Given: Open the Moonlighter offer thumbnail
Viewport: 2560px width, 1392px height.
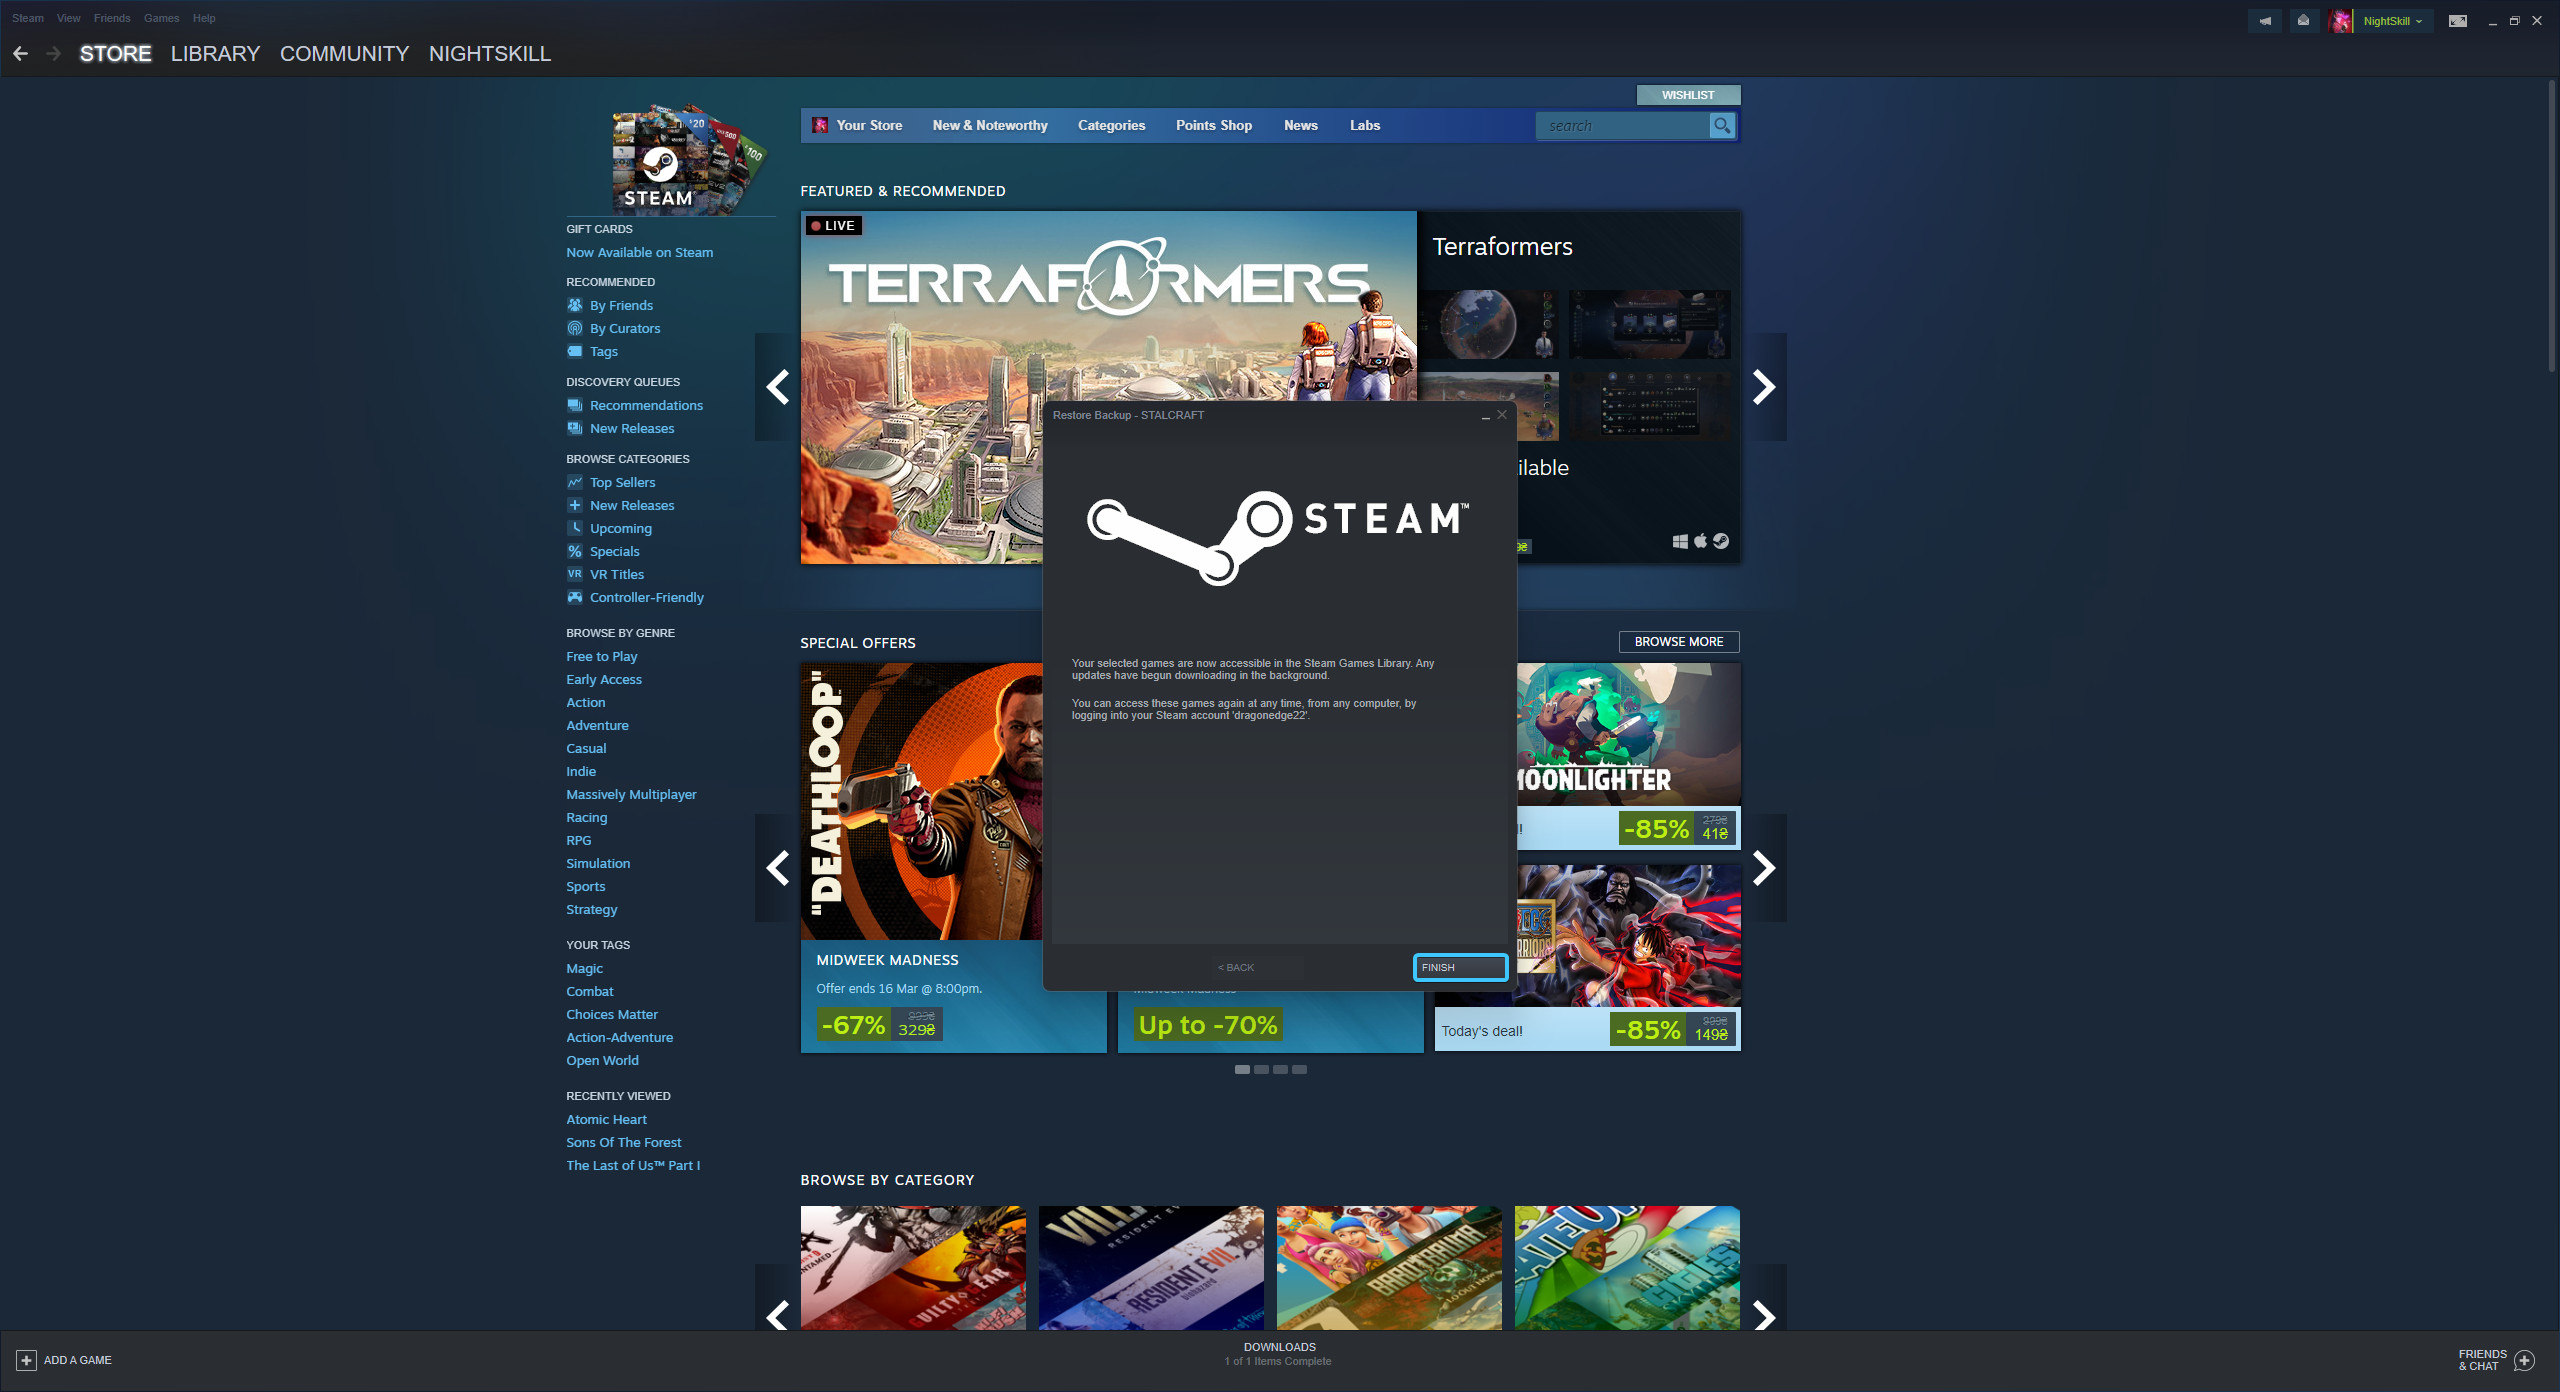Looking at the screenshot, I should 1628,734.
